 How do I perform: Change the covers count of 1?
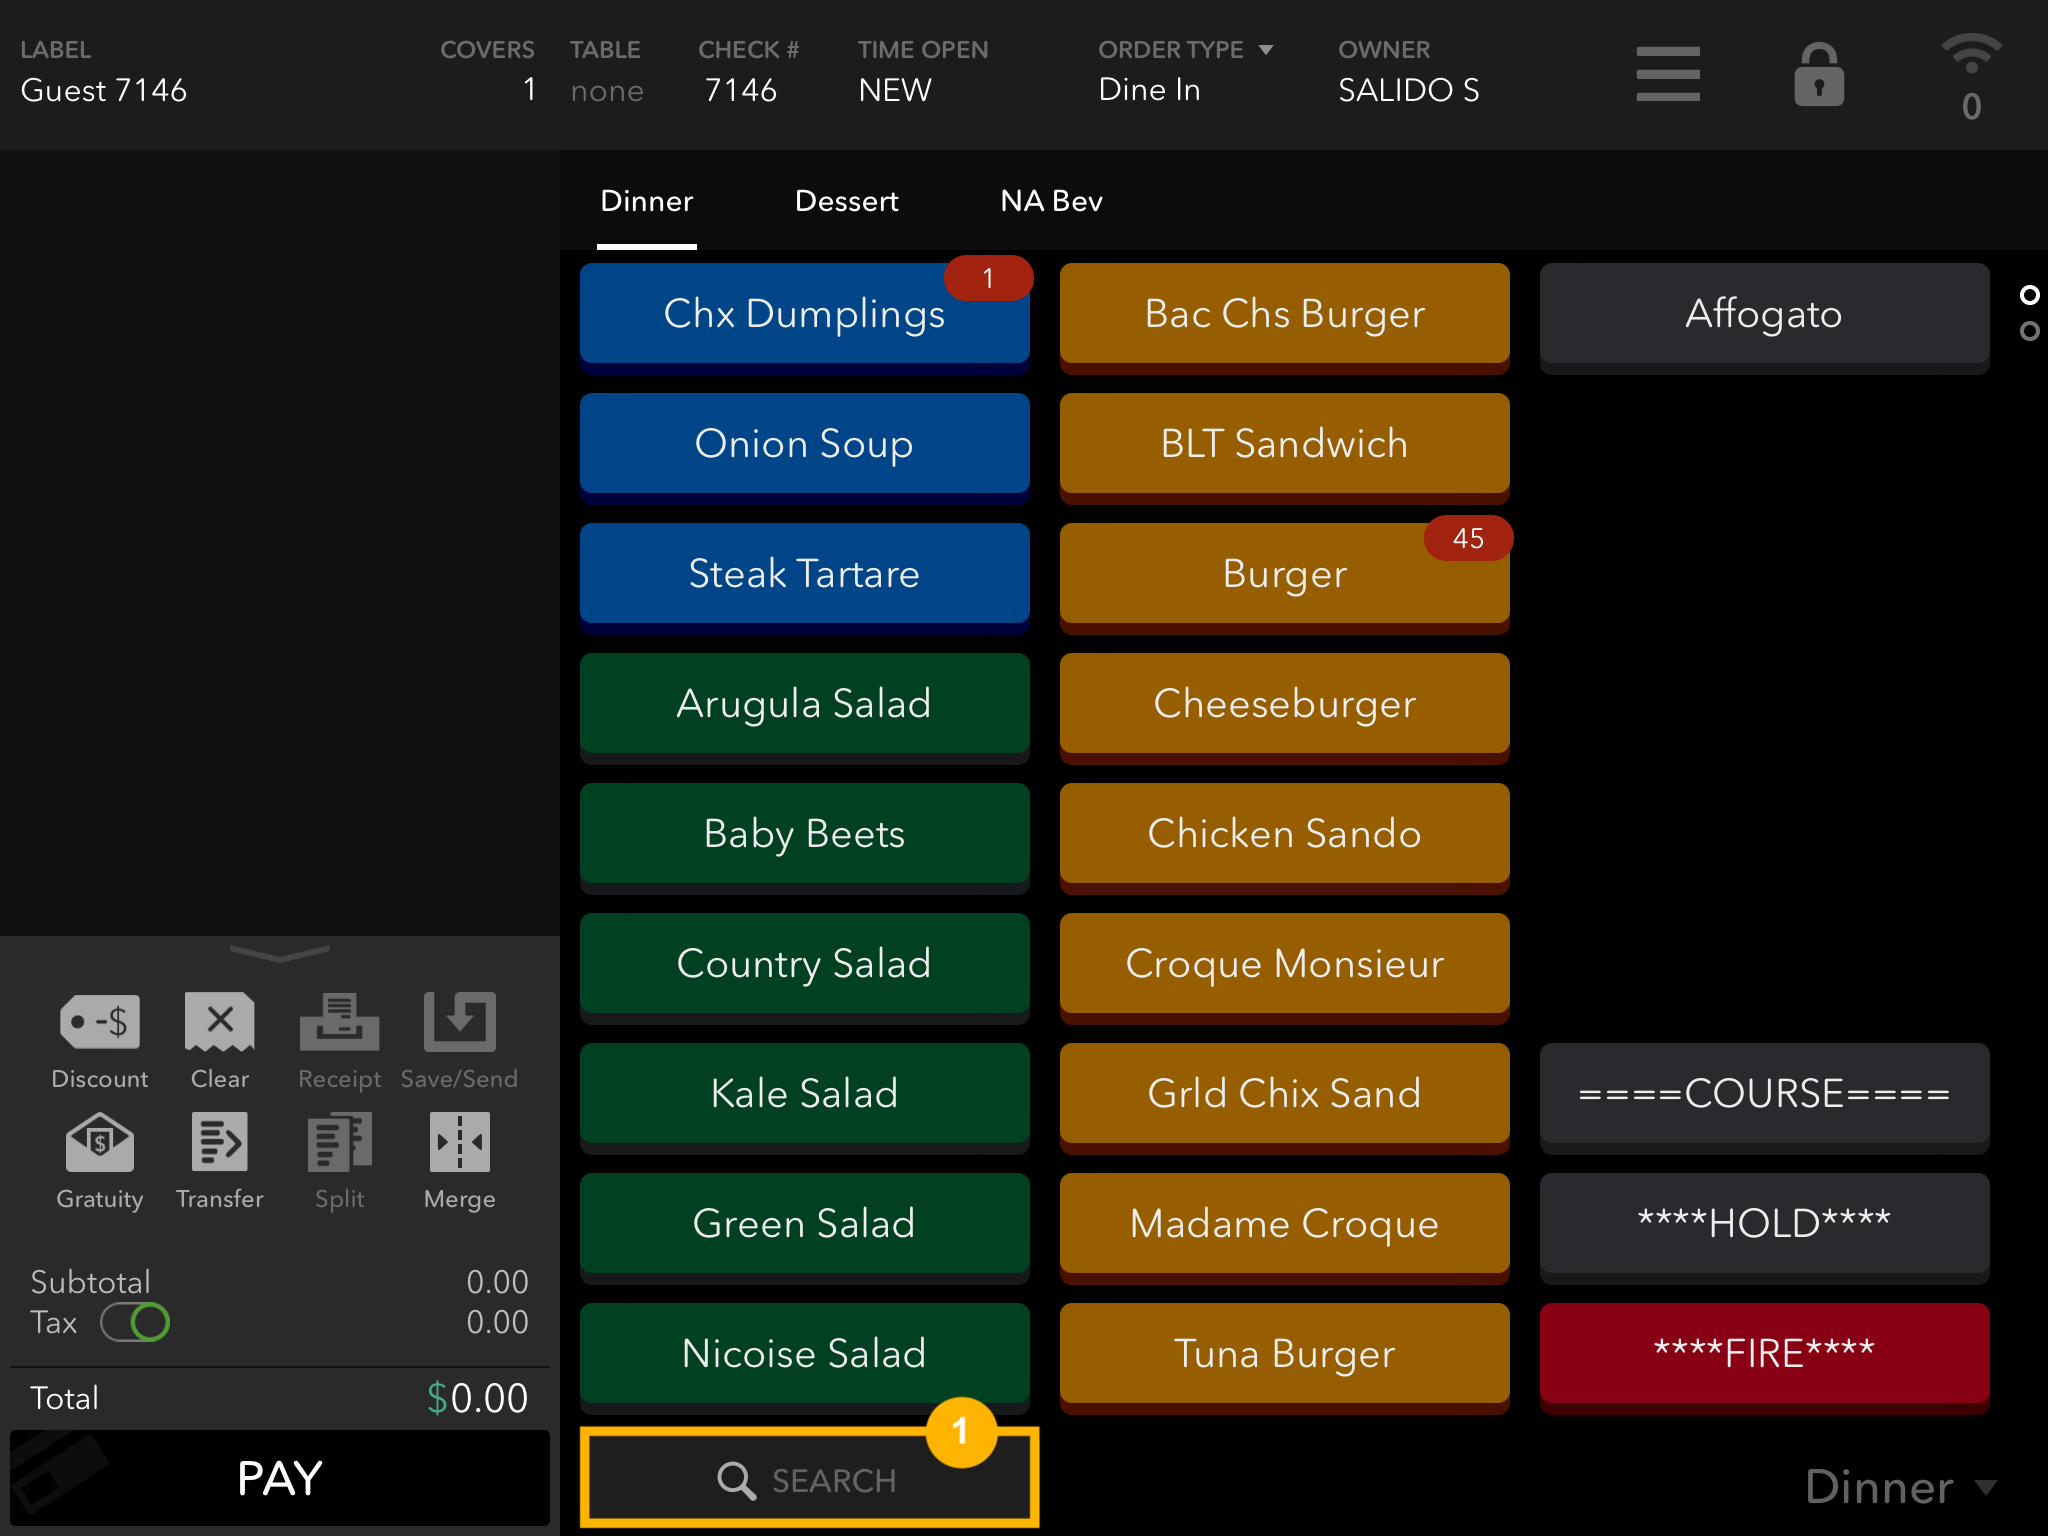click(x=529, y=90)
